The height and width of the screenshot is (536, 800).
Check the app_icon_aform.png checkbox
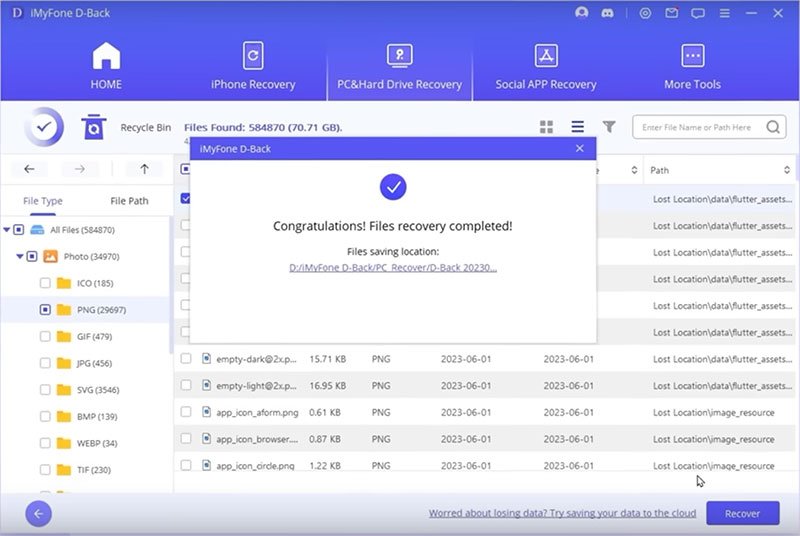tap(186, 412)
